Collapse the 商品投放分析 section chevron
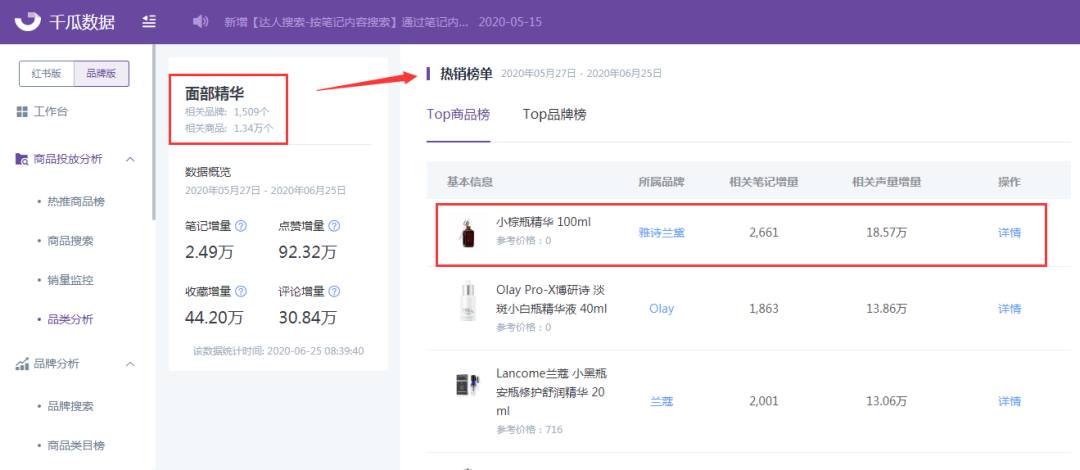The width and height of the screenshot is (1080, 470). pyautogui.click(x=130, y=159)
